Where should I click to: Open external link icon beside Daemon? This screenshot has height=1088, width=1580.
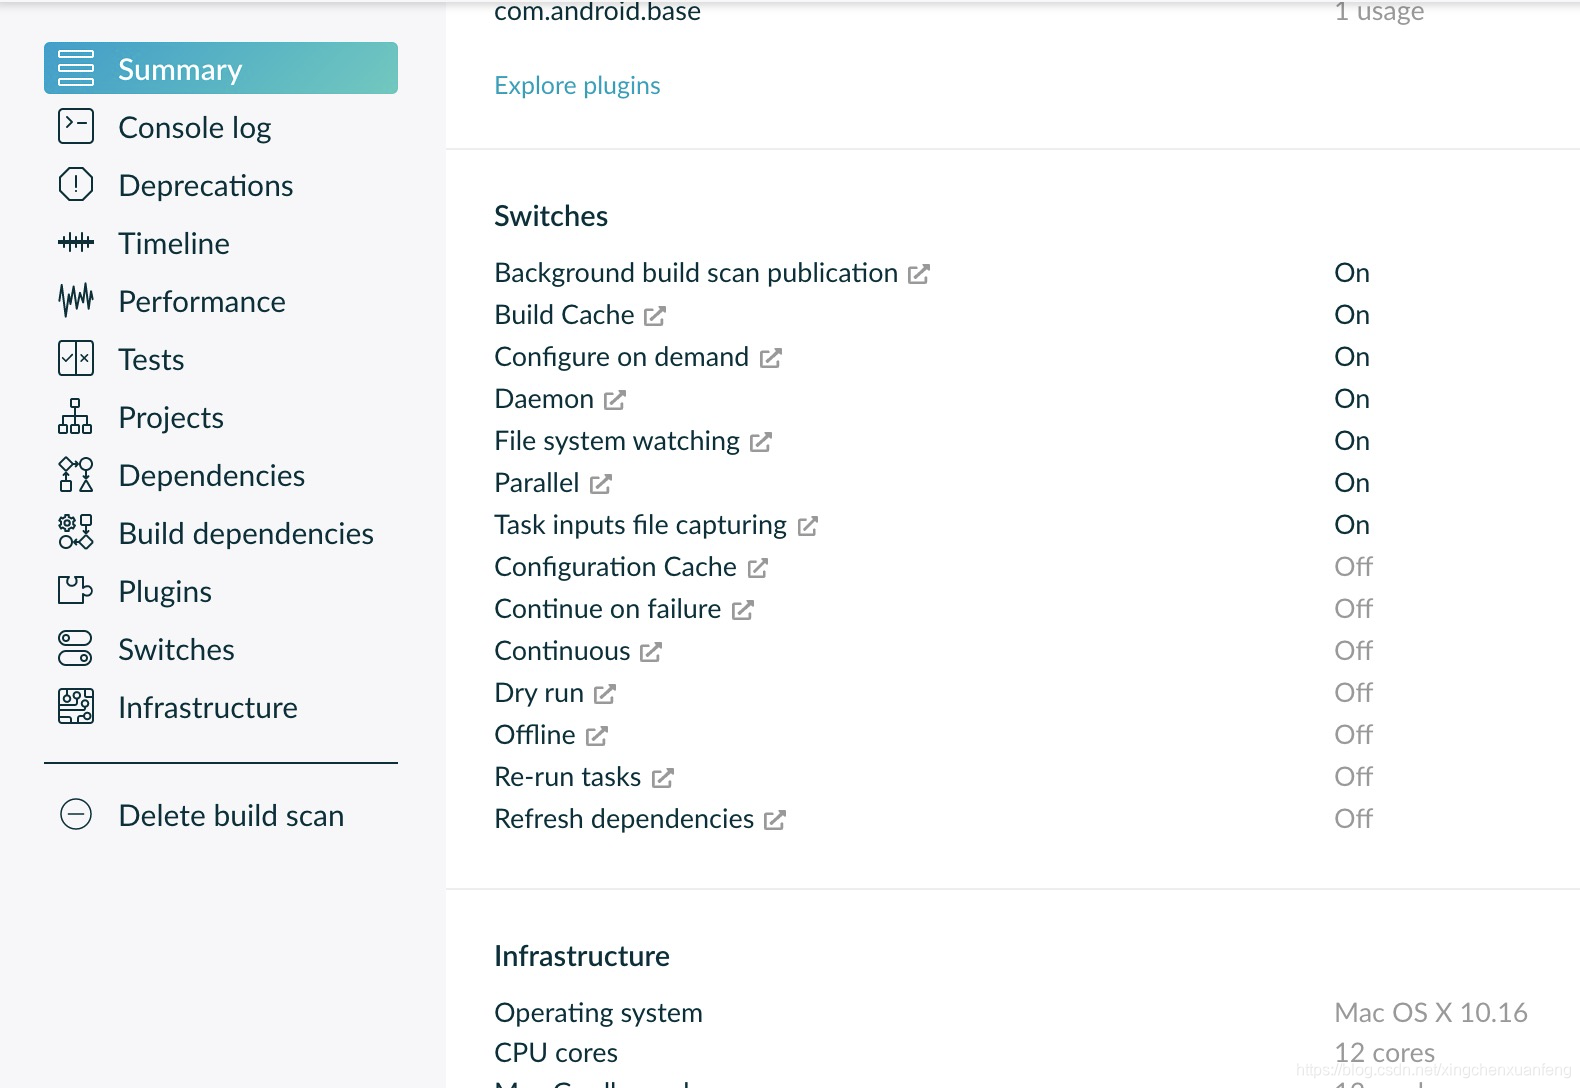pyautogui.click(x=615, y=400)
